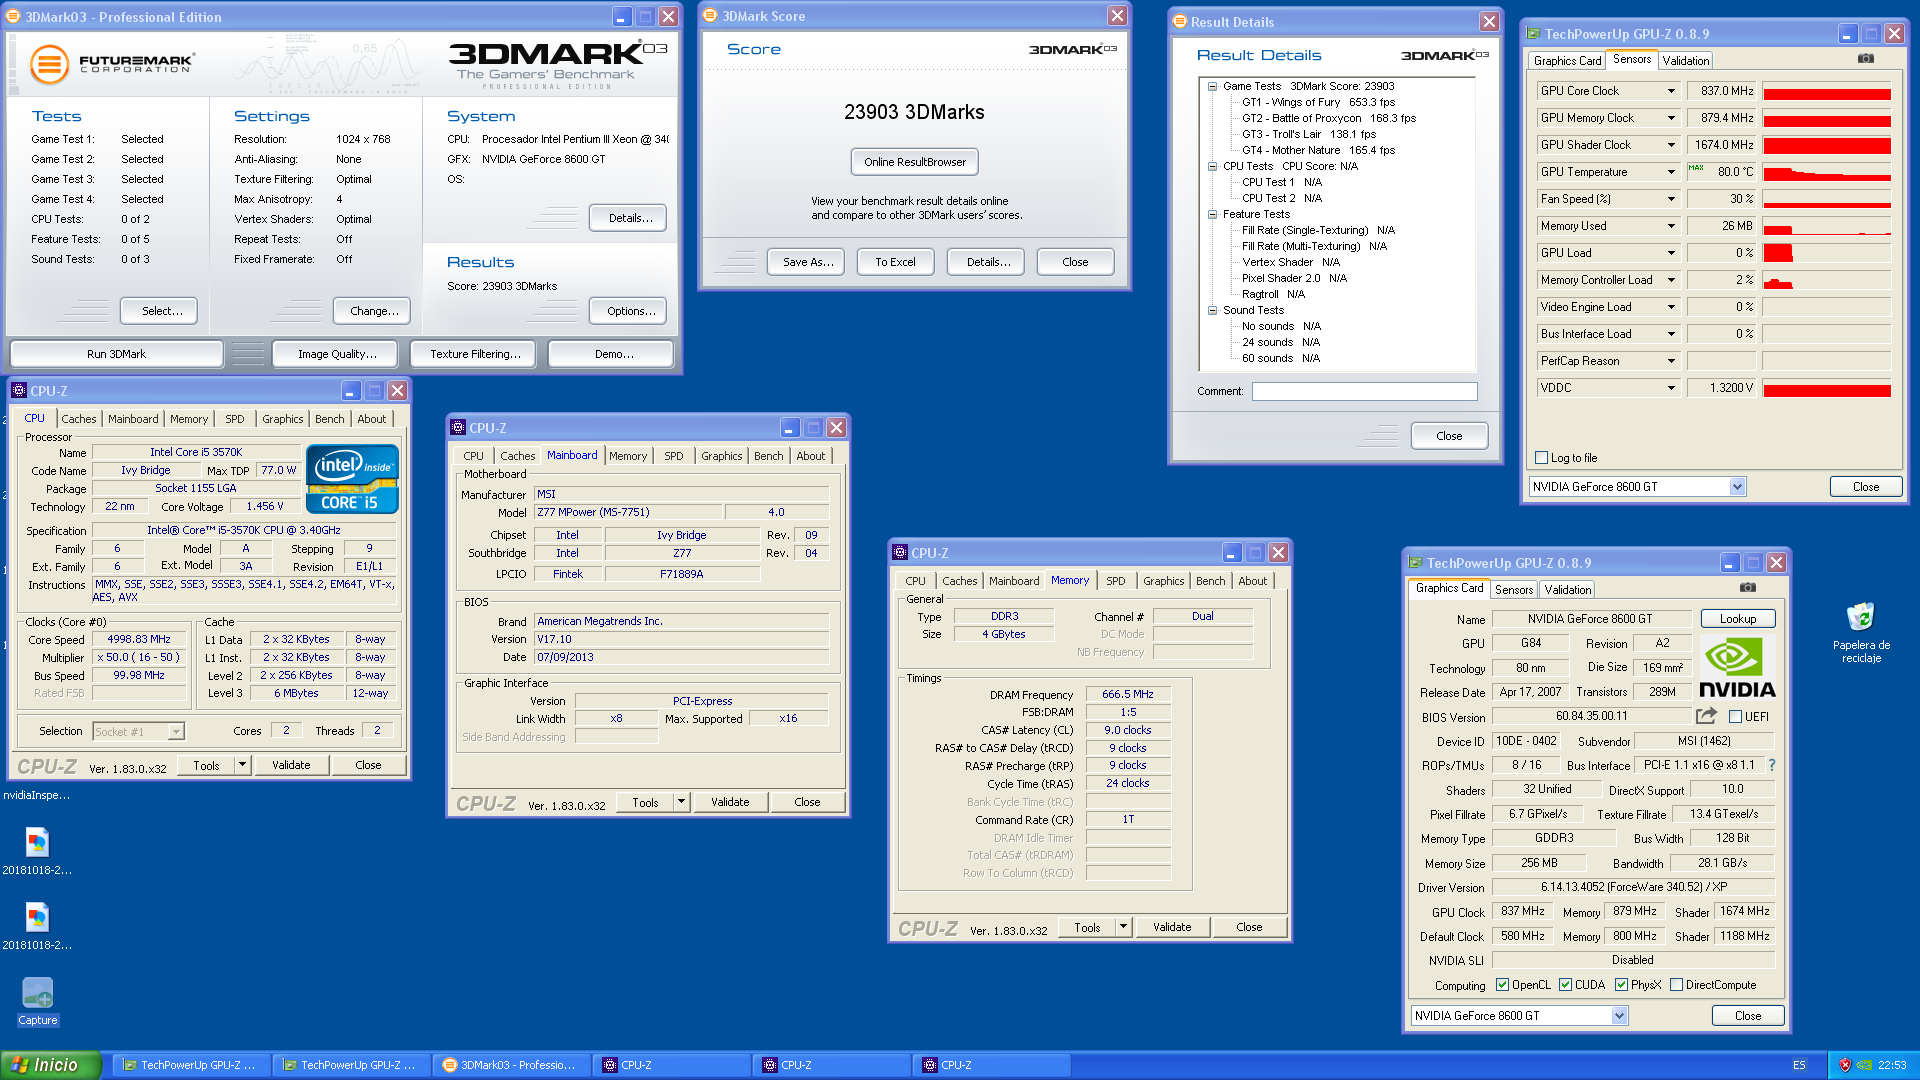Click the ES language indicator in taskbar
1920x1080 pixels.
pyautogui.click(x=1799, y=1065)
